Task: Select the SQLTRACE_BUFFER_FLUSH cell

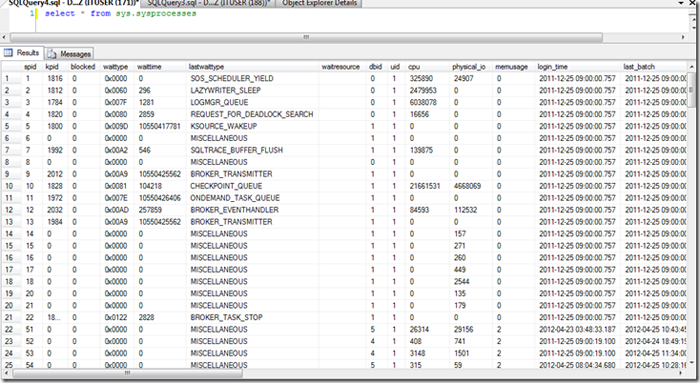Action: click(x=253, y=150)
